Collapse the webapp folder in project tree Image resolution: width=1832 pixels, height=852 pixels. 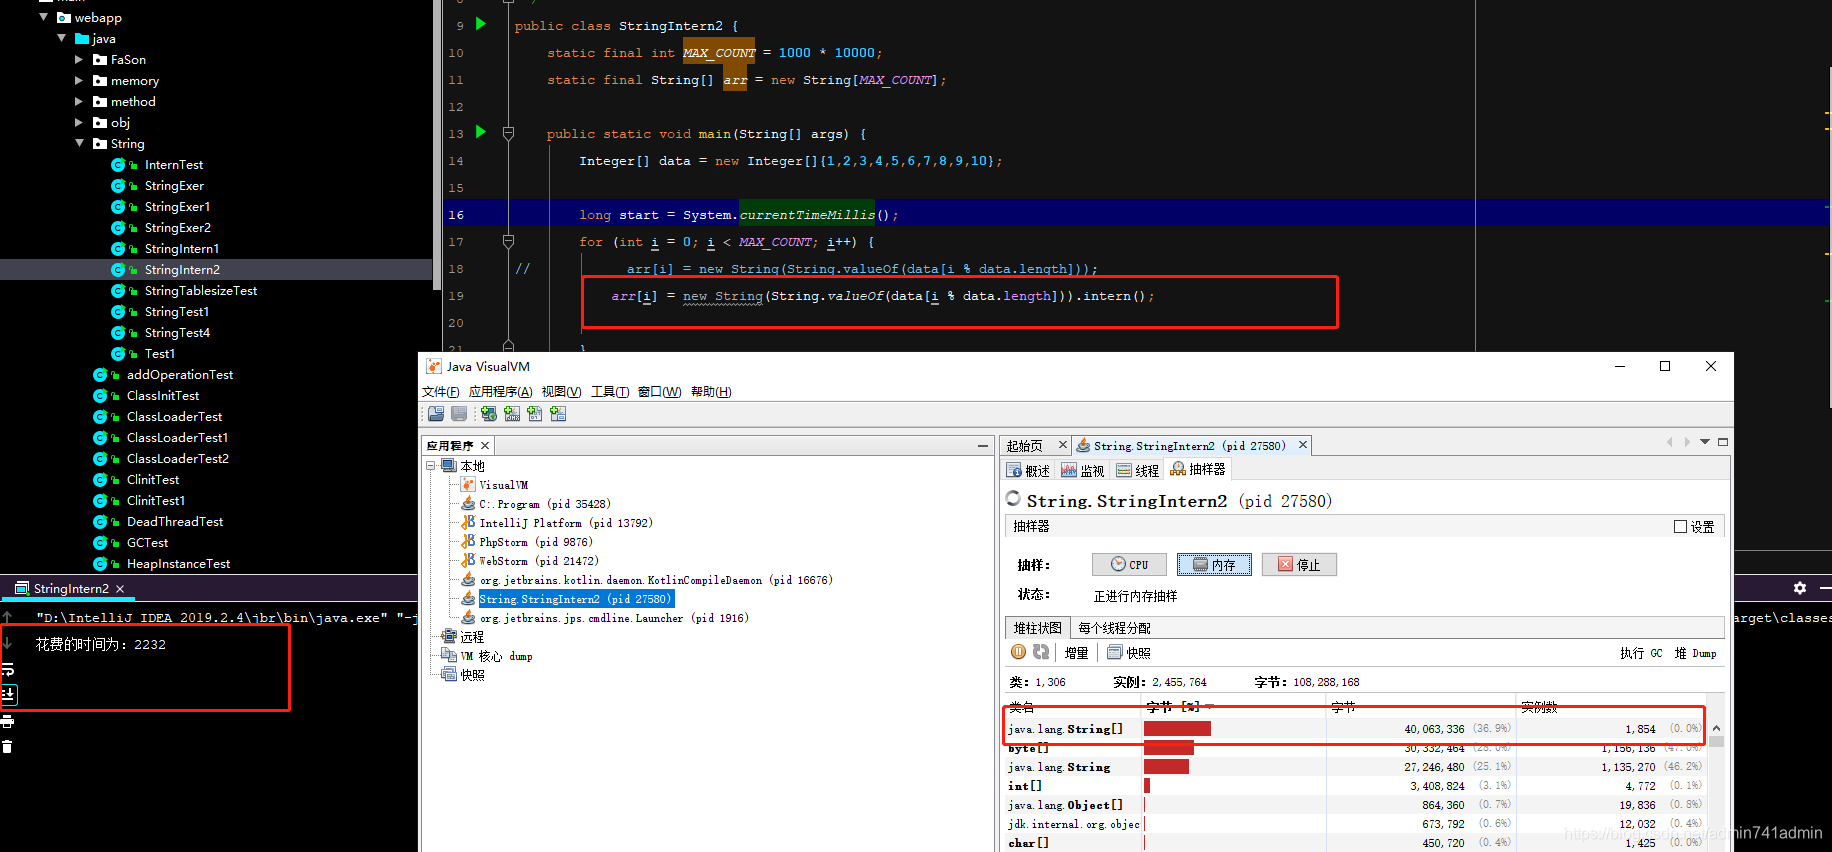(44, 17)
